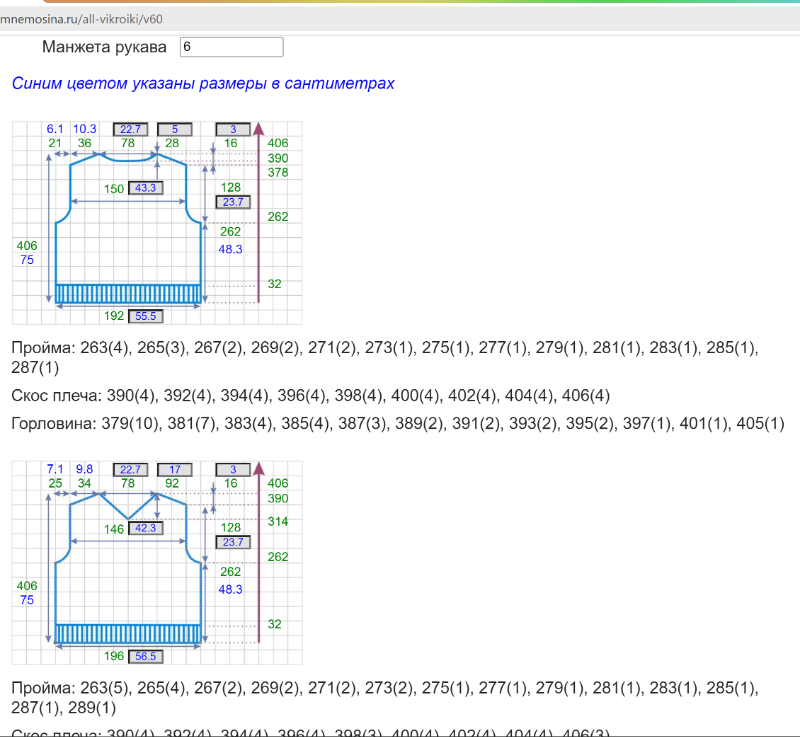Click the purple direction arrow in V-neck diagram

point(259,550)
